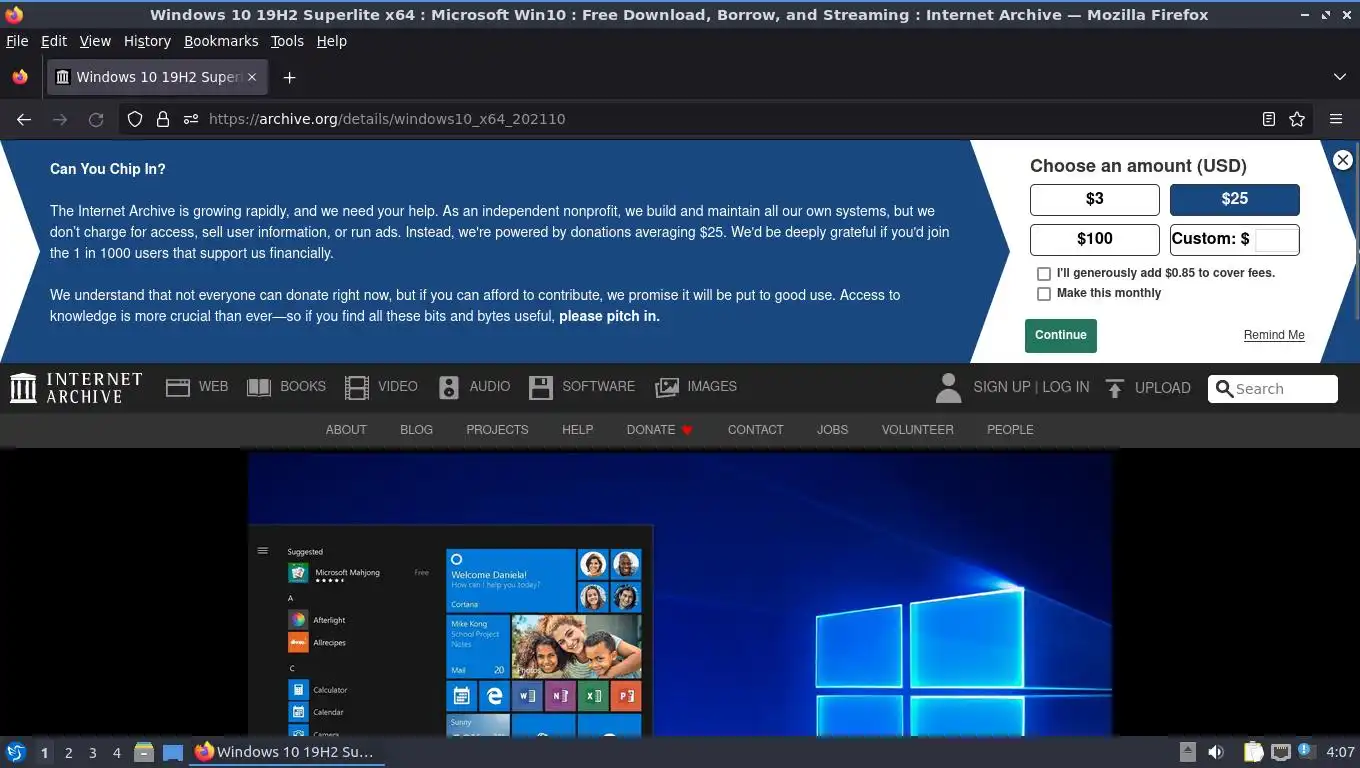Open new tab with plus button
Screen dimensions: 1360x768
289,77
